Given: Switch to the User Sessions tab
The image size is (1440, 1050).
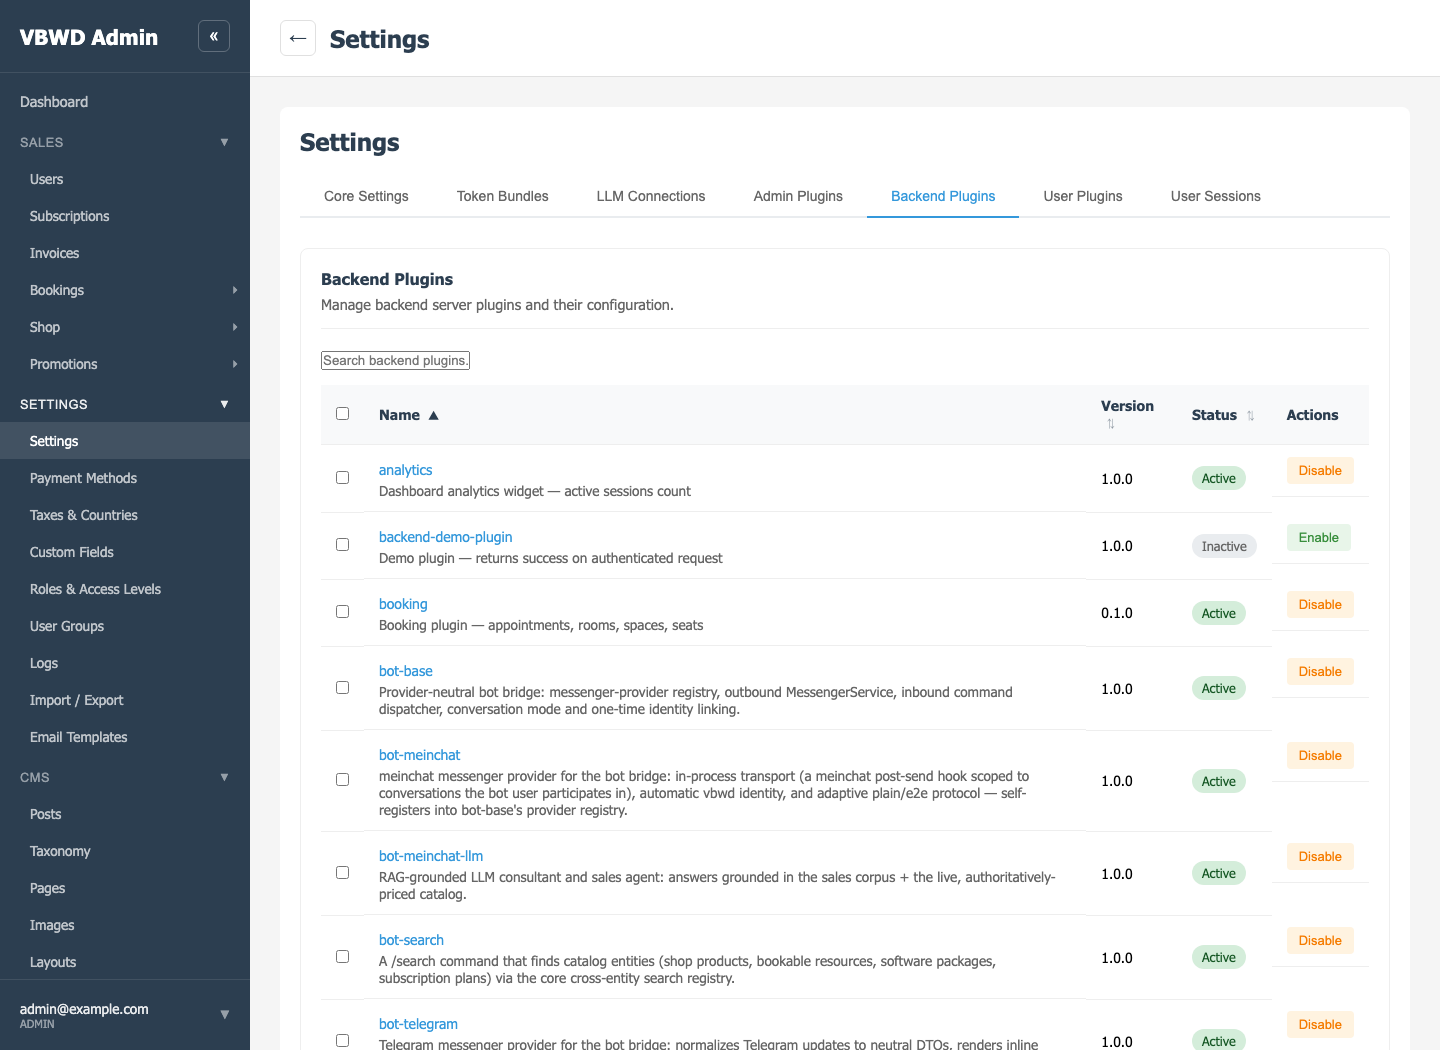Looking at the screenshot, I should [1216, 196].
